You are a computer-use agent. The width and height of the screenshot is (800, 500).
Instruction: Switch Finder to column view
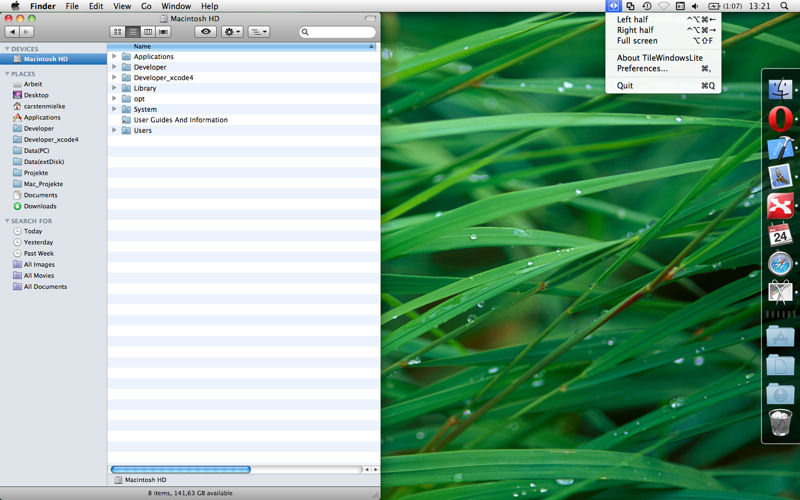(148, 32)
